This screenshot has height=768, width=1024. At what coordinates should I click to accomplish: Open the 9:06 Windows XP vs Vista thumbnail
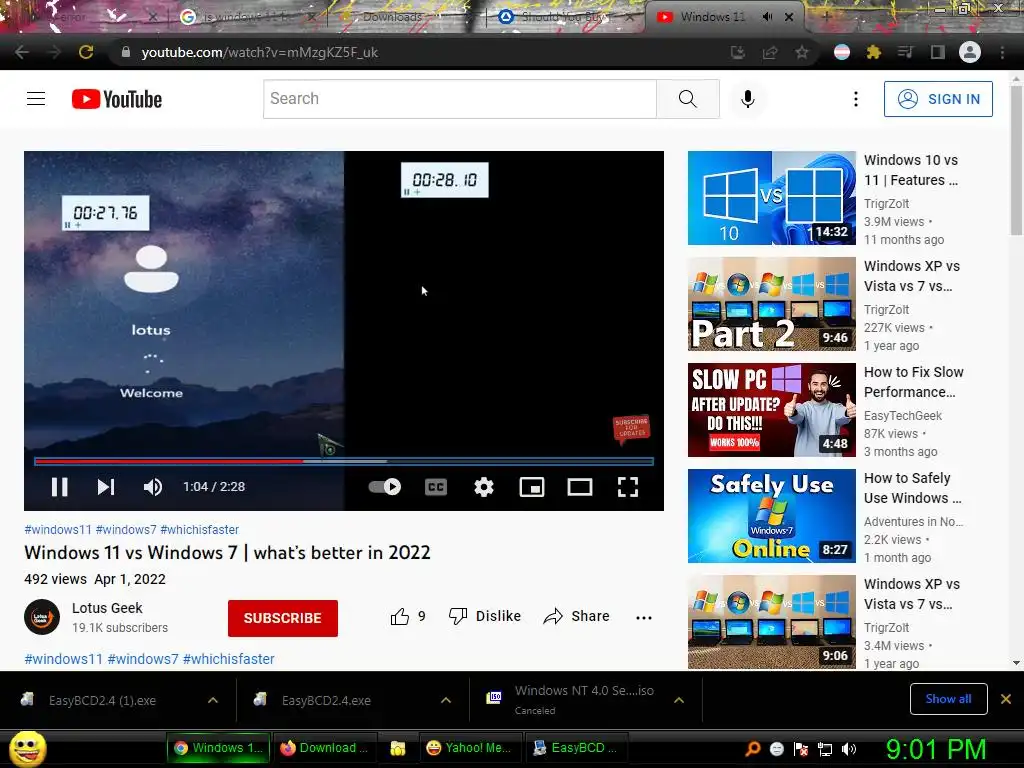coord(772,622)
